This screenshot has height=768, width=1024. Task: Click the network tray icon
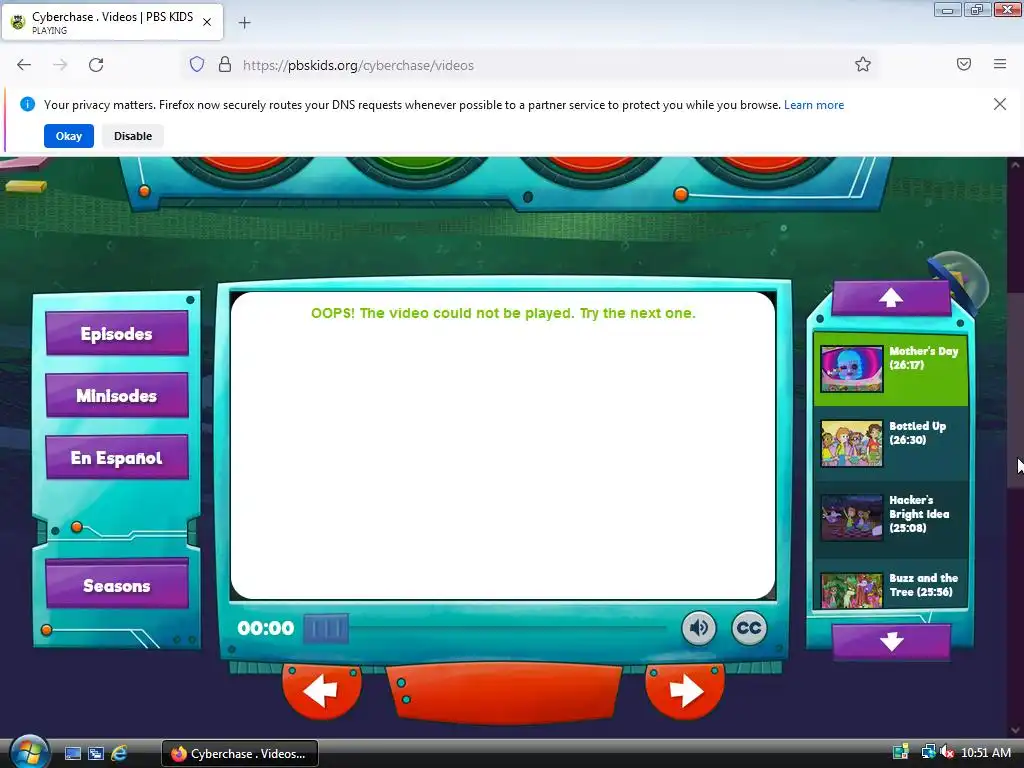coord(927,752)
